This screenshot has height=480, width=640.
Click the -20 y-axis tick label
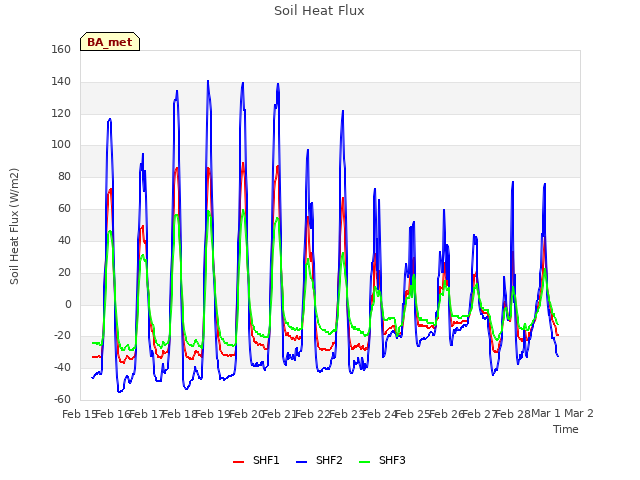(x=62, y=336)
